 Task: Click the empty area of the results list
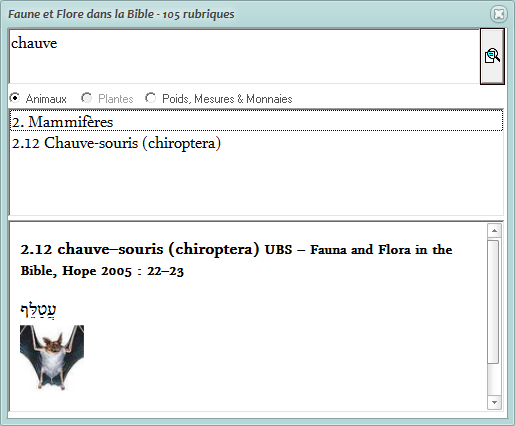[x=256, y=184]
